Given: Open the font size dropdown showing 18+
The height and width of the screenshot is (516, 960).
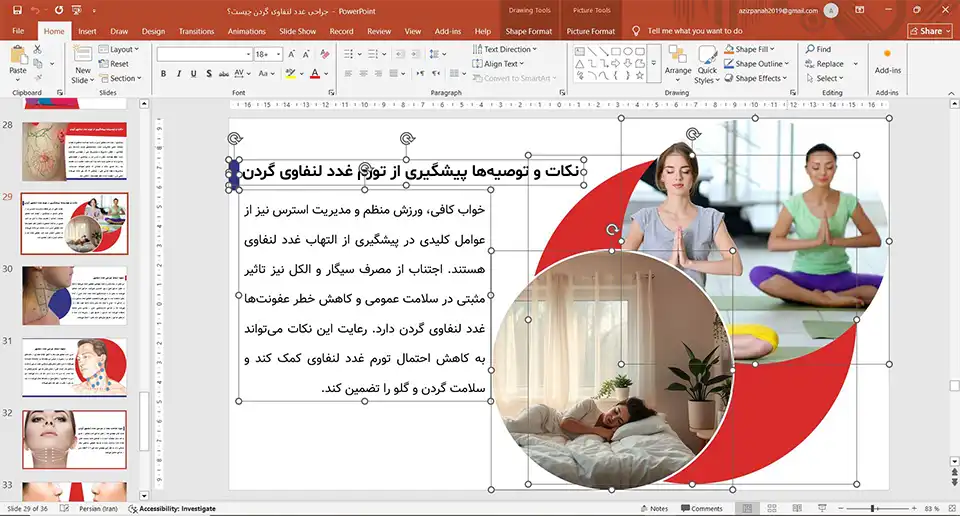Looking at the screenshot, I should [x=268, y=54].
